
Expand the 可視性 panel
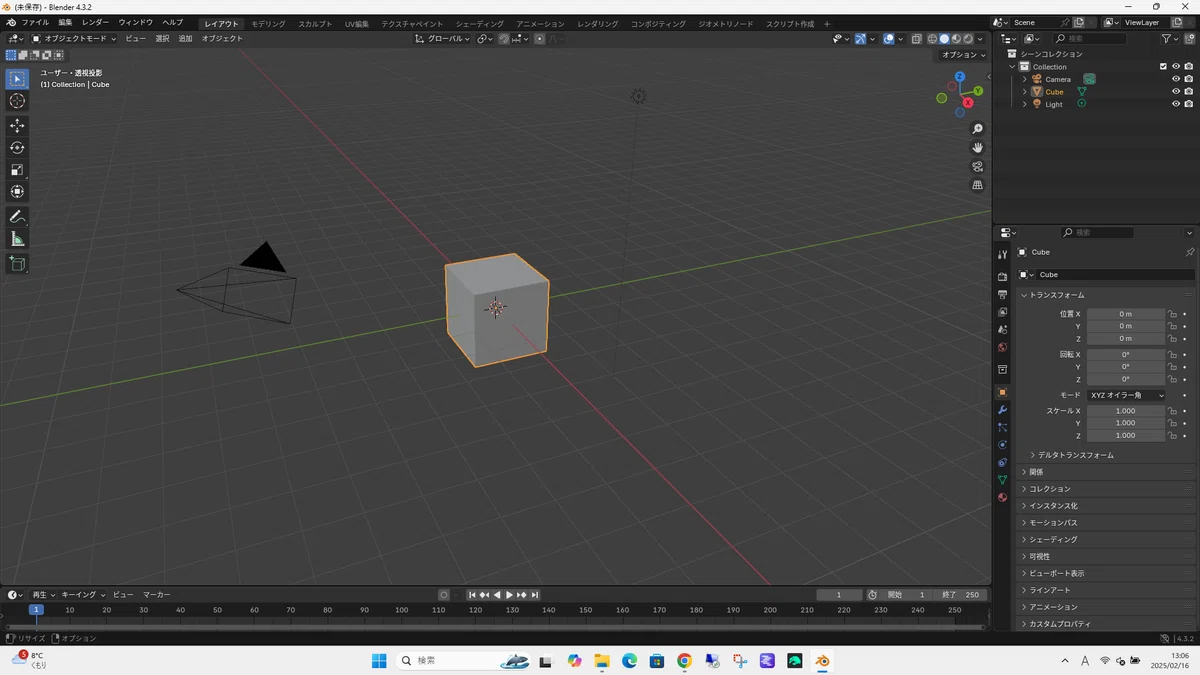pos(1039,556)
